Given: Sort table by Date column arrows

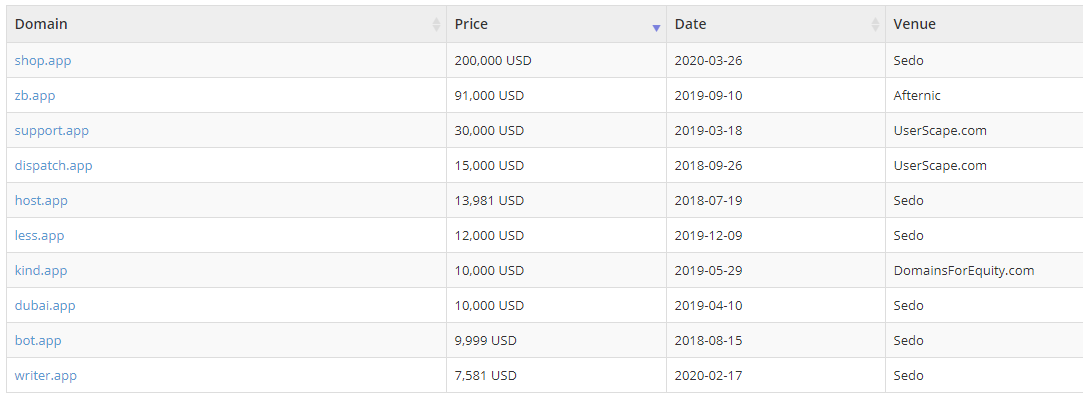Looking at the screenshot, I should (876, 24).
